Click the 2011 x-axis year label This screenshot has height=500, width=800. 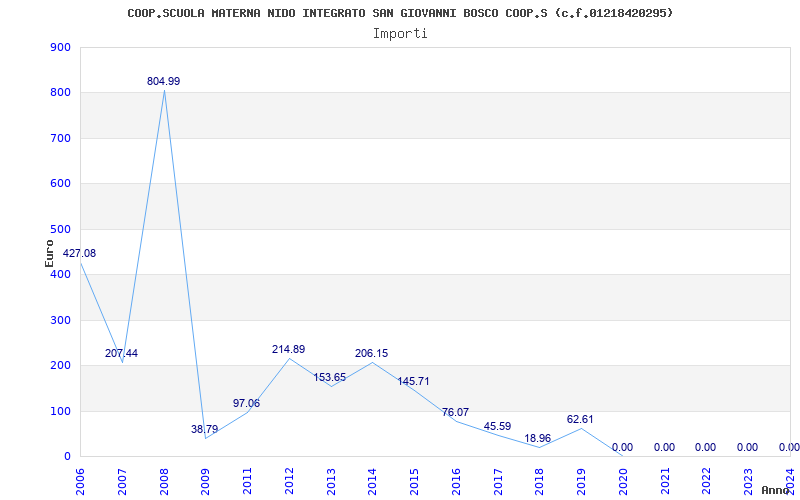point(247,481)
